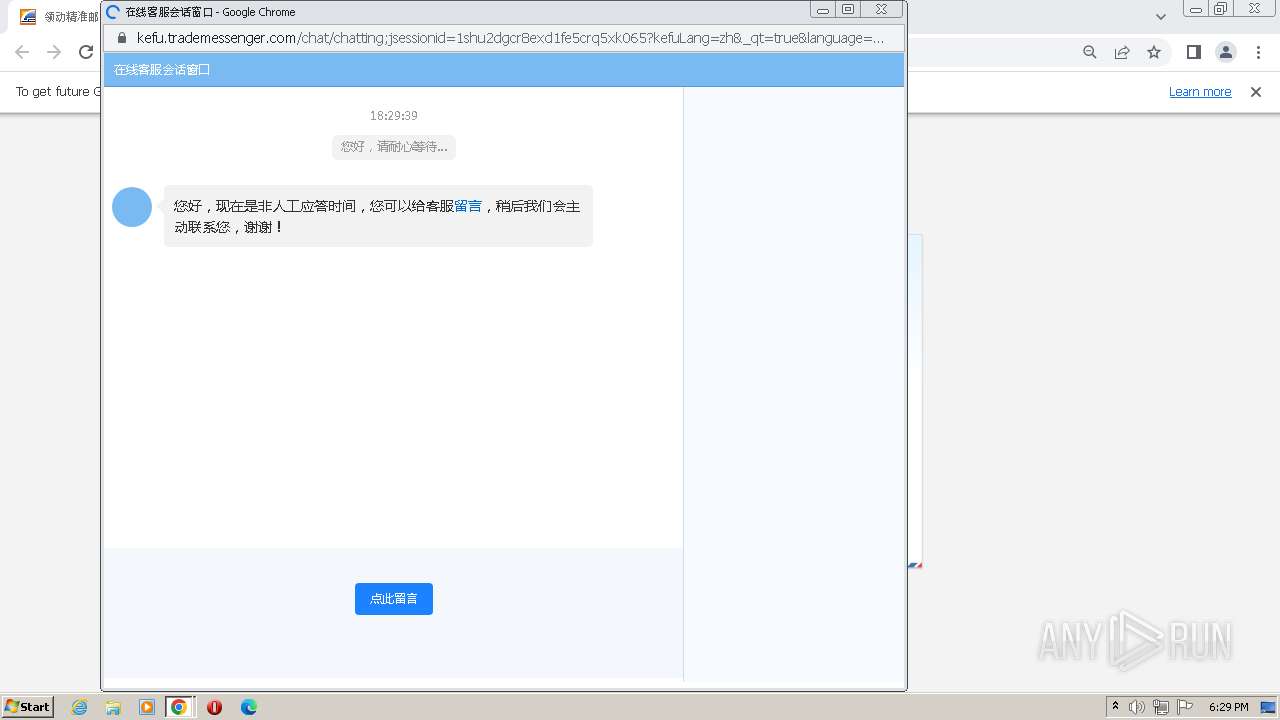Bookmark this page with star icon
The width and height of the screenshot is (1280, 720).
tap(1154, 52)
